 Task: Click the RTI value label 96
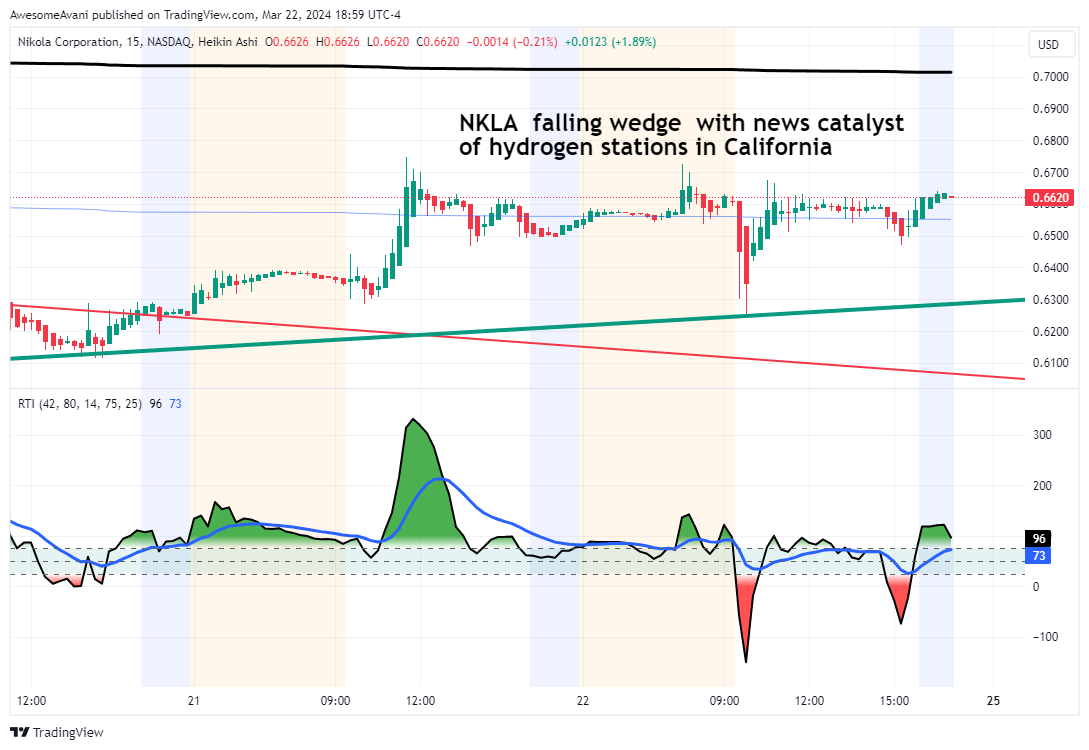click(x=1039, y=539)
